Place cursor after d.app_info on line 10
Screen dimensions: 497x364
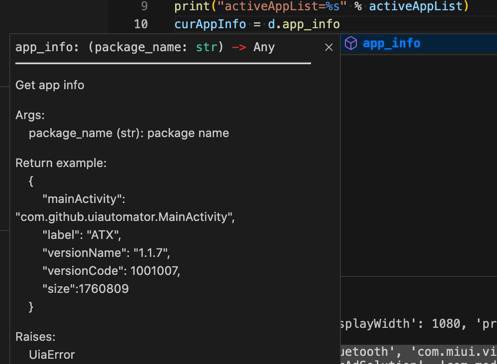coord(340,24)
